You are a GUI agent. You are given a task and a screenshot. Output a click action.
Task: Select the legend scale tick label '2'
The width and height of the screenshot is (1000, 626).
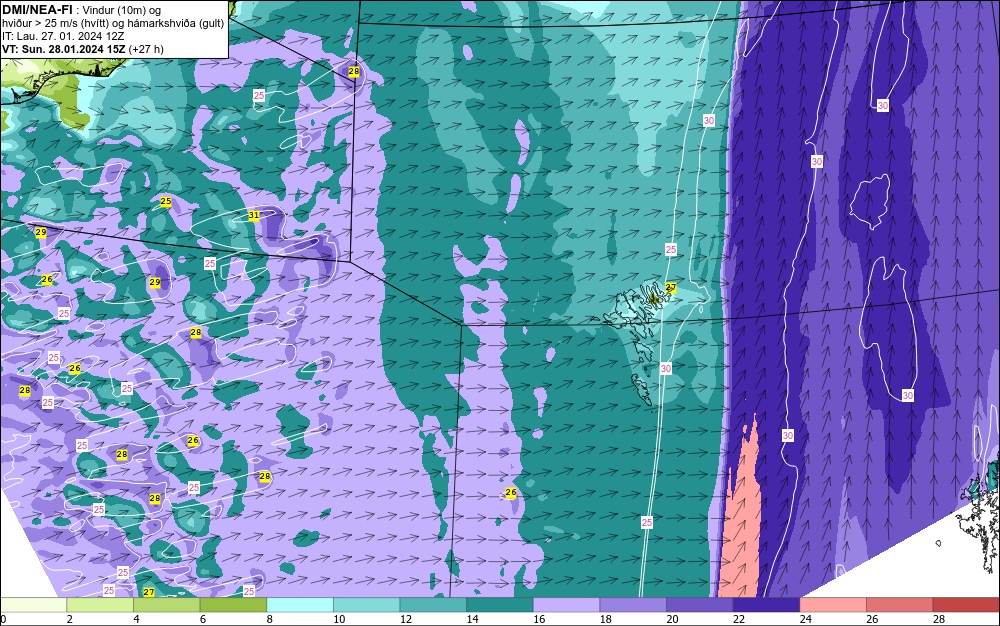pos(69,619)
